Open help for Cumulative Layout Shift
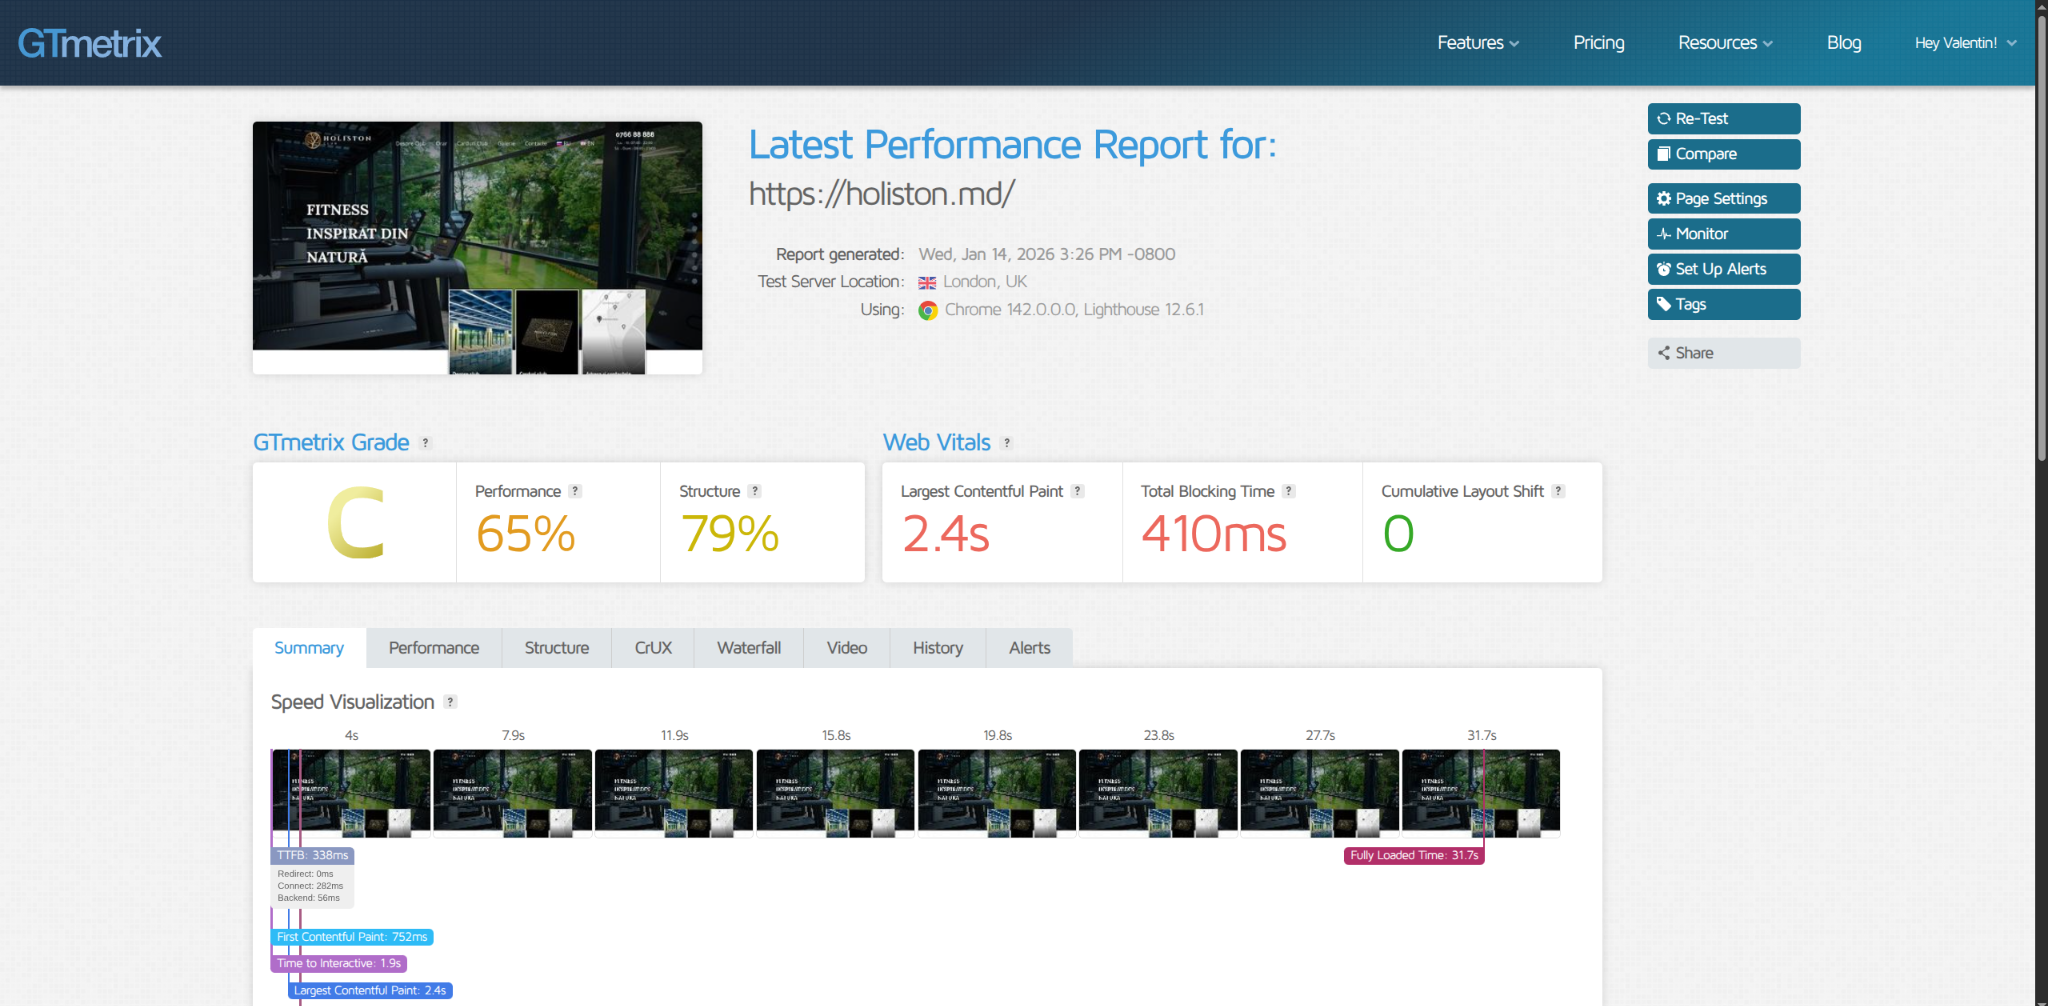 [x=1558, y=491]
